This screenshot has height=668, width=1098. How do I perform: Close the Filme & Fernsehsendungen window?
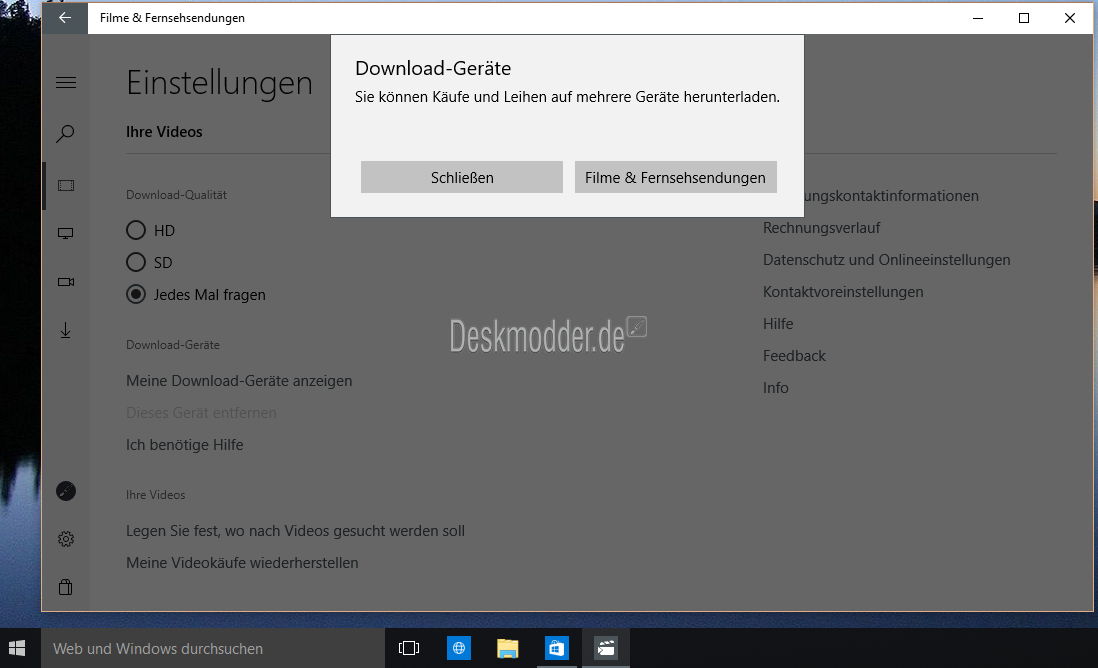click(x=1070, y=18)
